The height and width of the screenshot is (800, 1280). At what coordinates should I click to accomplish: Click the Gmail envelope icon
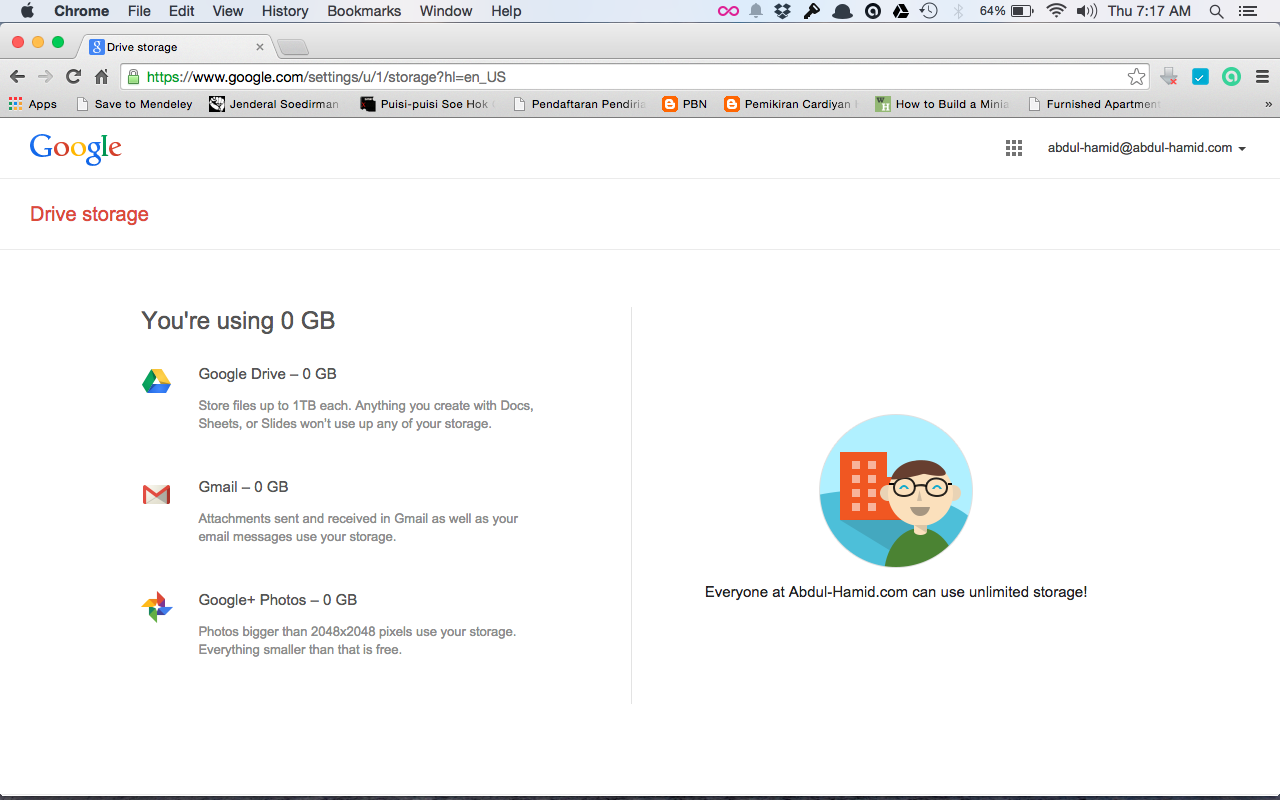coord(156,494)
